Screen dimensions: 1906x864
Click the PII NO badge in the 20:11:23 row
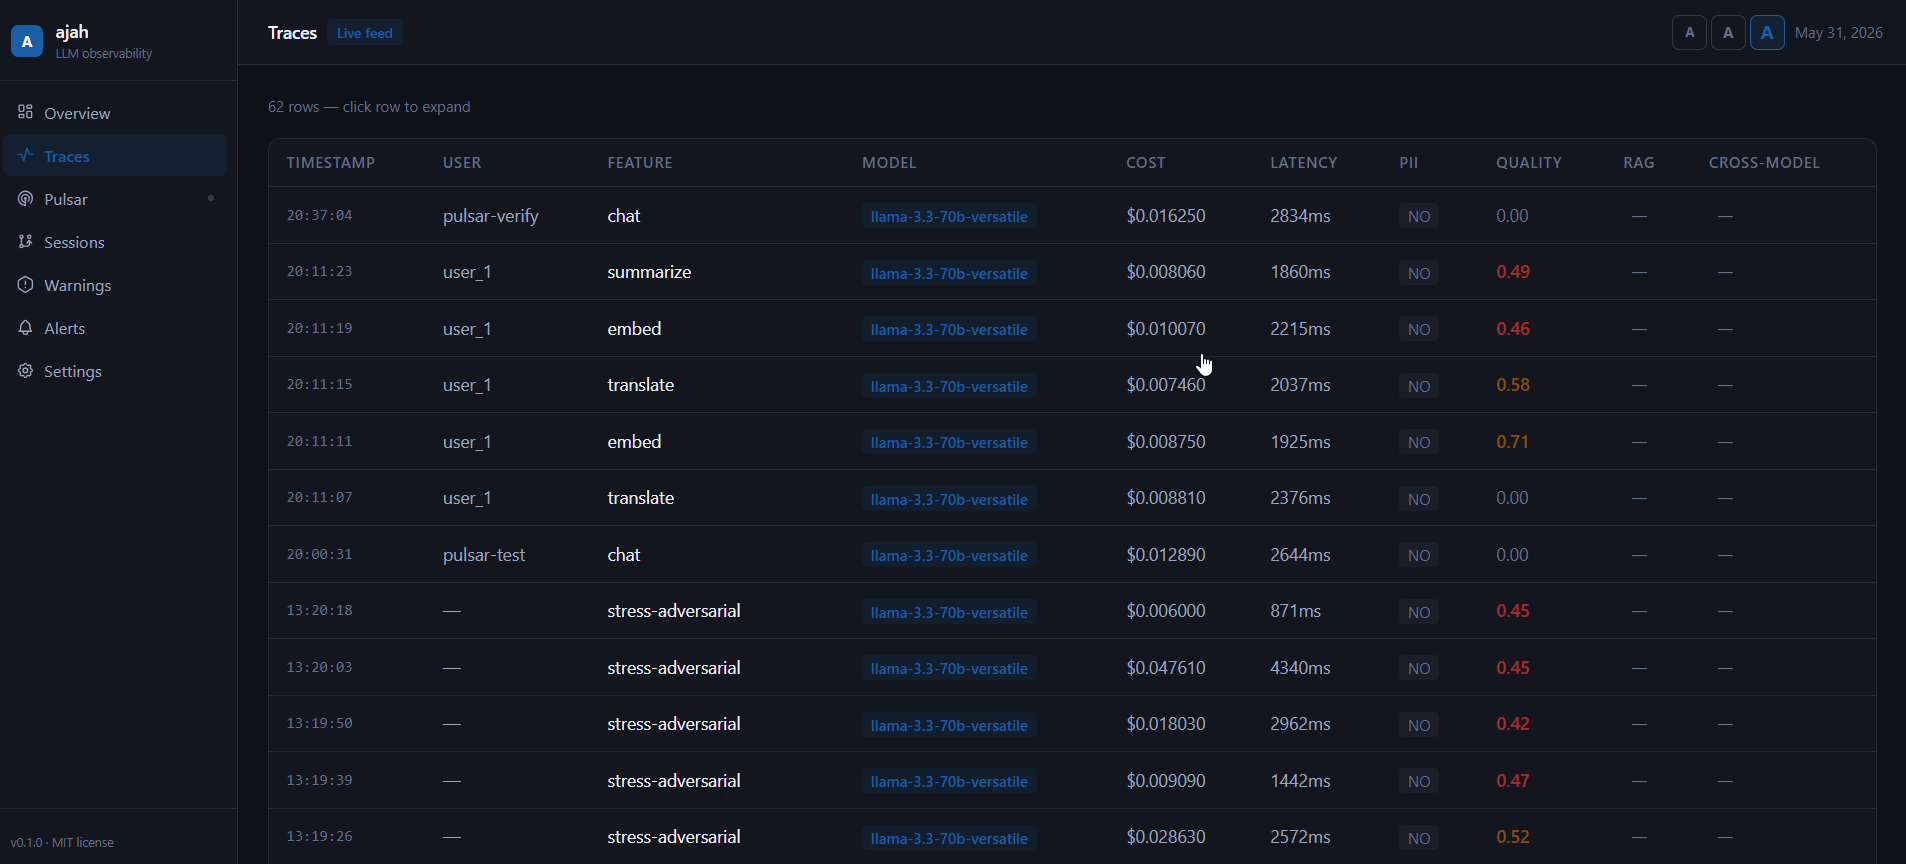pyautogui.click(x=1419, y=273)
